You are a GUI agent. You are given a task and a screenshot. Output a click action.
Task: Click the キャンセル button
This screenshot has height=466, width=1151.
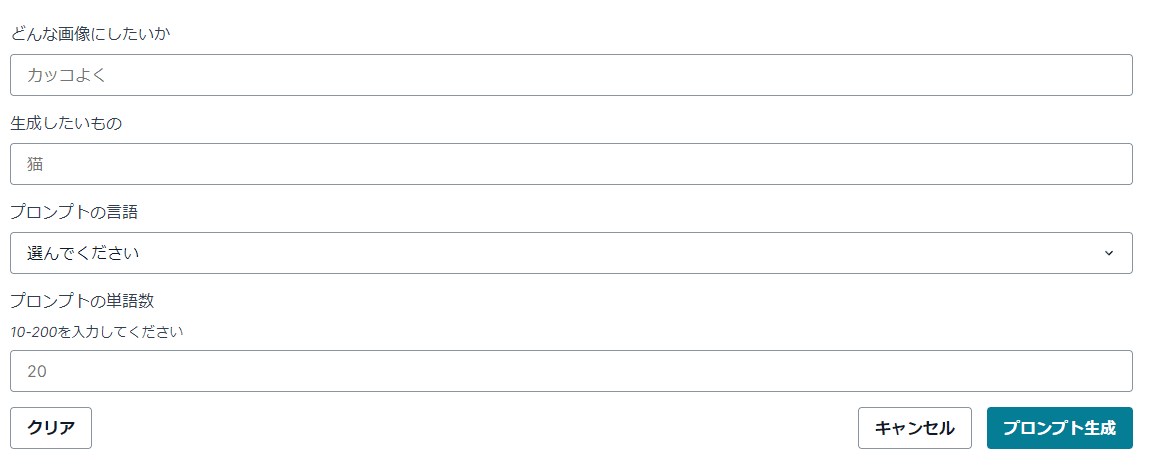click(x=914, y=428)
